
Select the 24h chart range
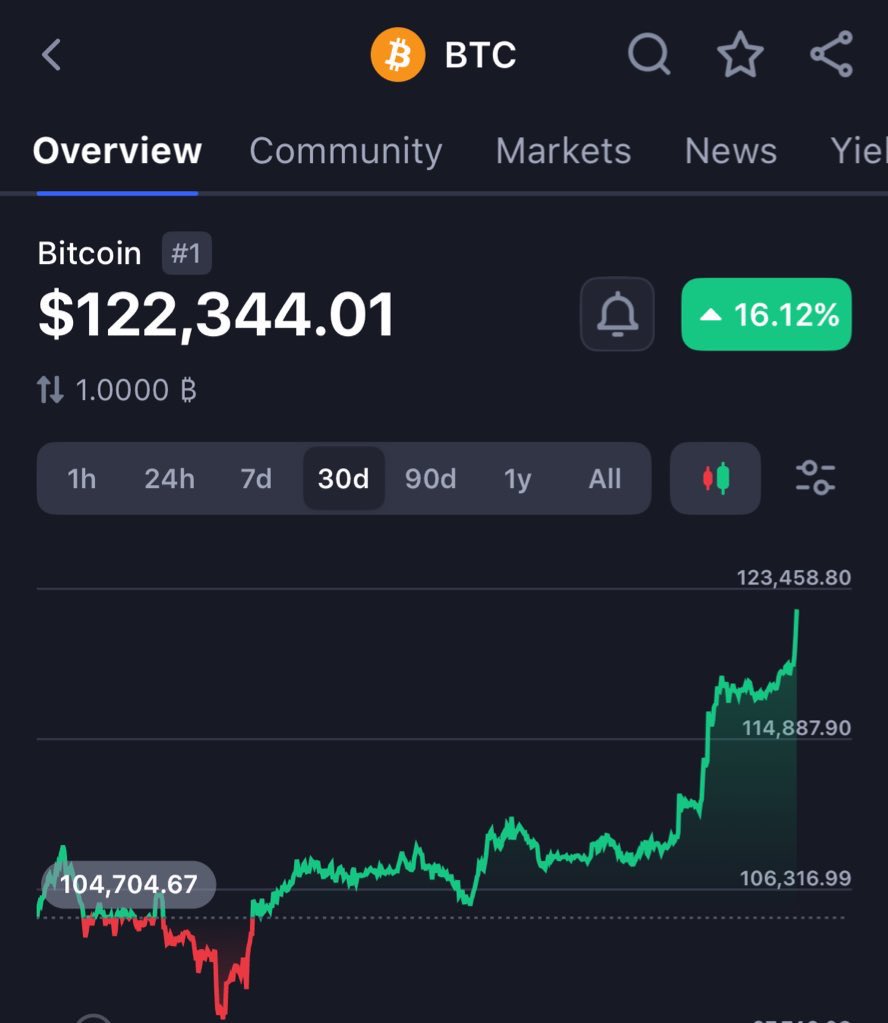pyautogui.click(x=170, y=479)
